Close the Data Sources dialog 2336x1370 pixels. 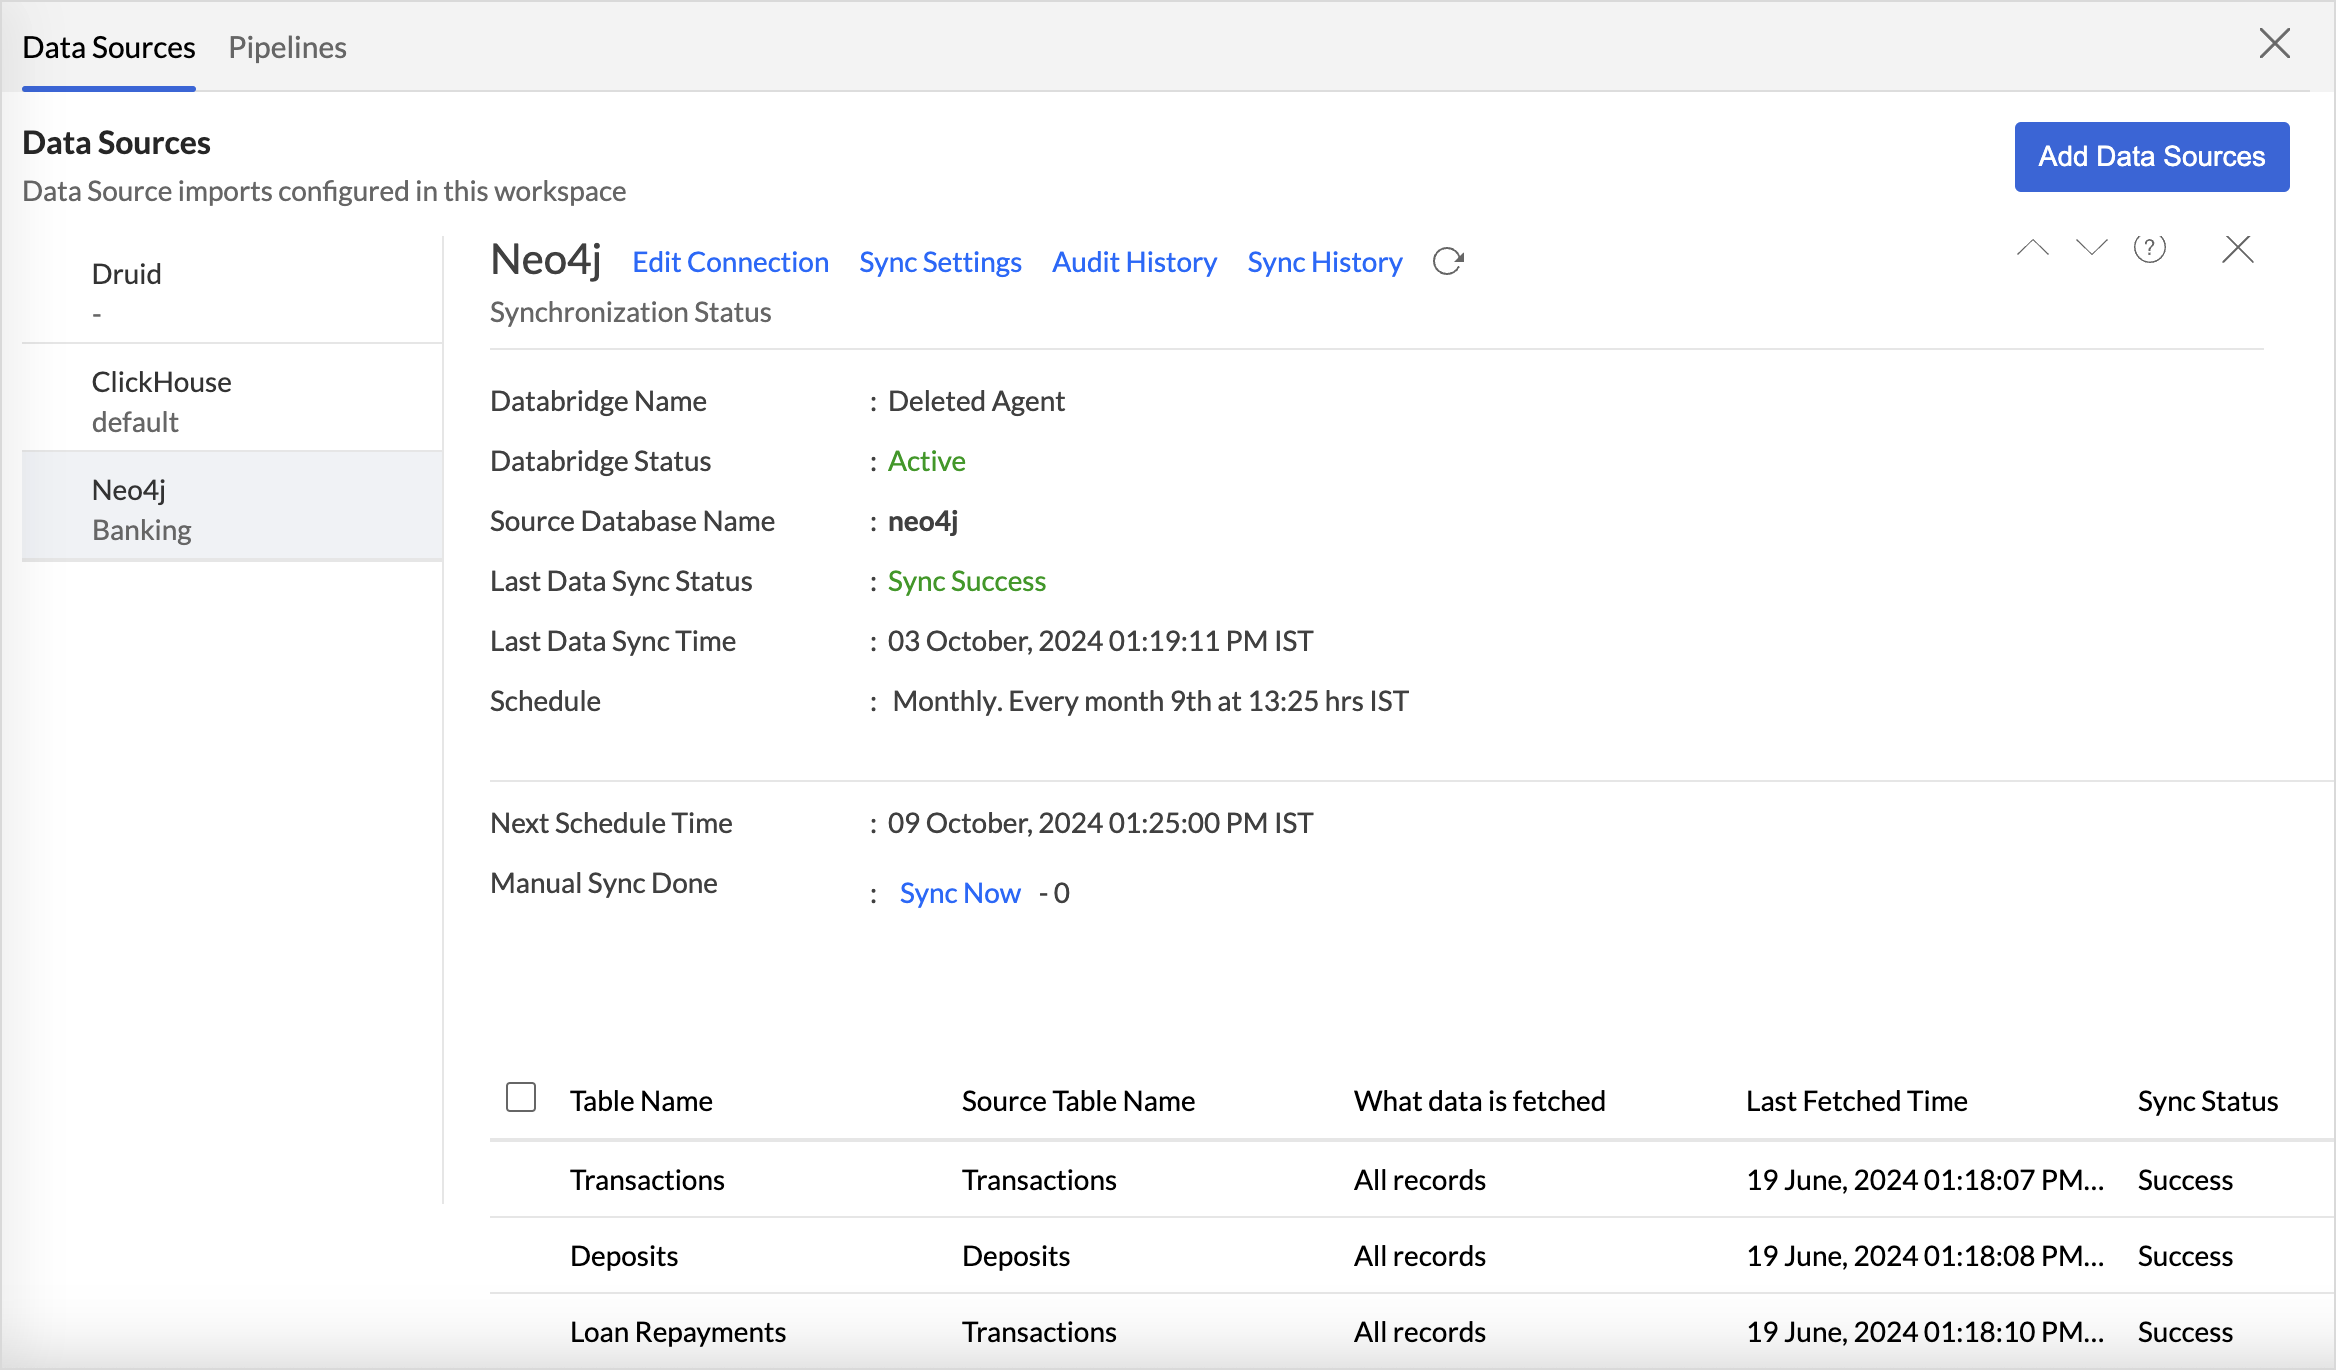pyautogui.click(x=2274, y=44)
